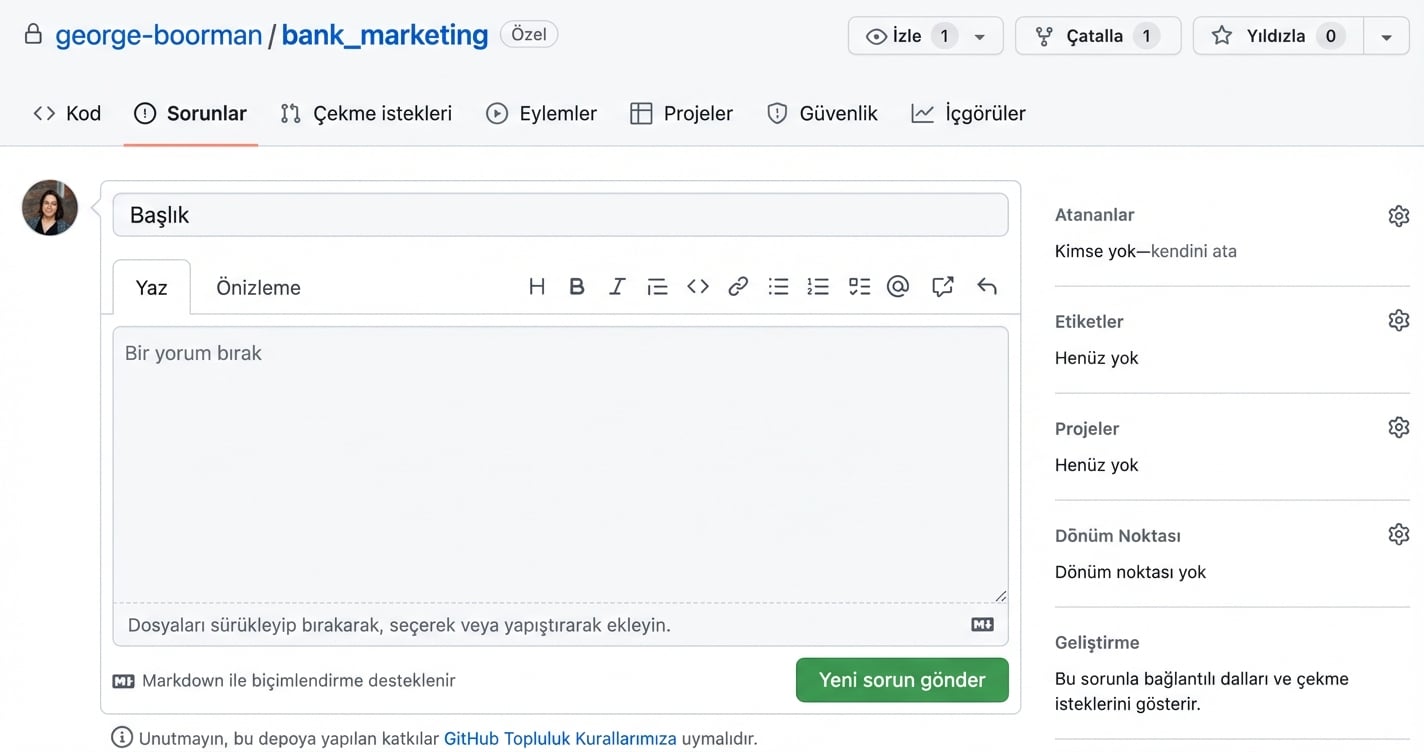Open the Etiketler gear menu
This screenshot has width=1424, height=752.
[1398, 321]
